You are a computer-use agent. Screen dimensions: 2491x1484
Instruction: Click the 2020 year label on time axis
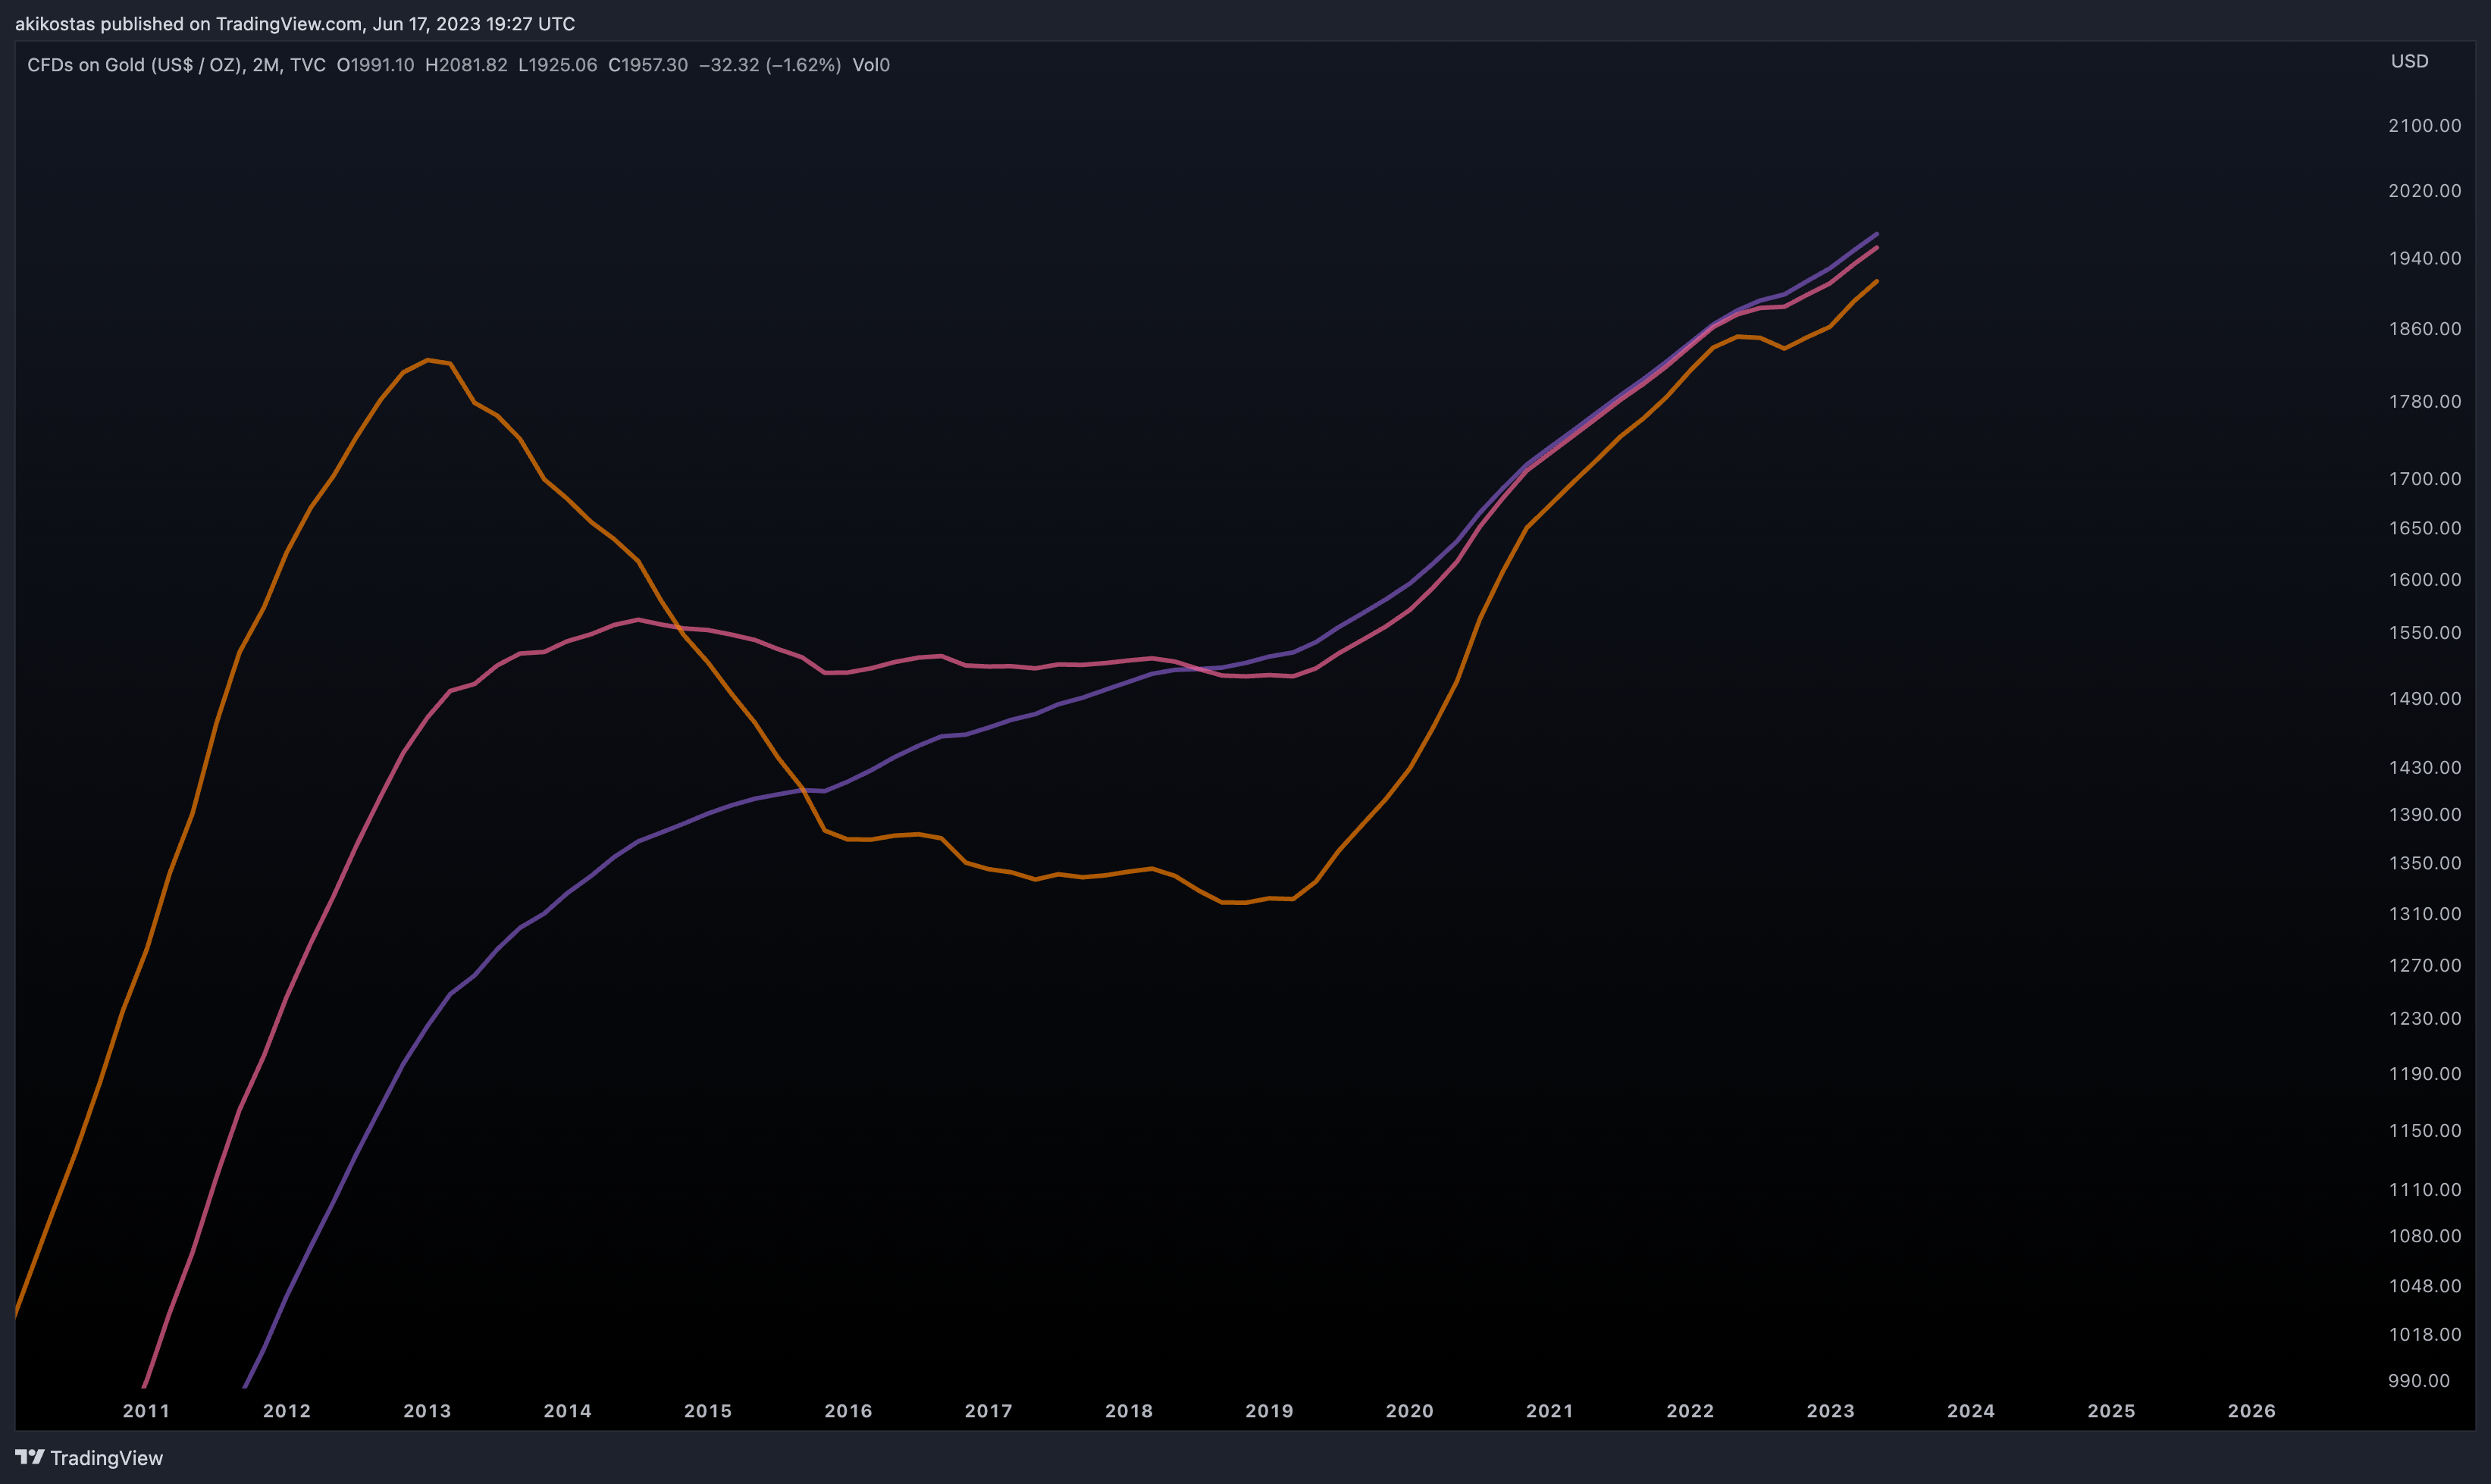click(1409, 1411)
